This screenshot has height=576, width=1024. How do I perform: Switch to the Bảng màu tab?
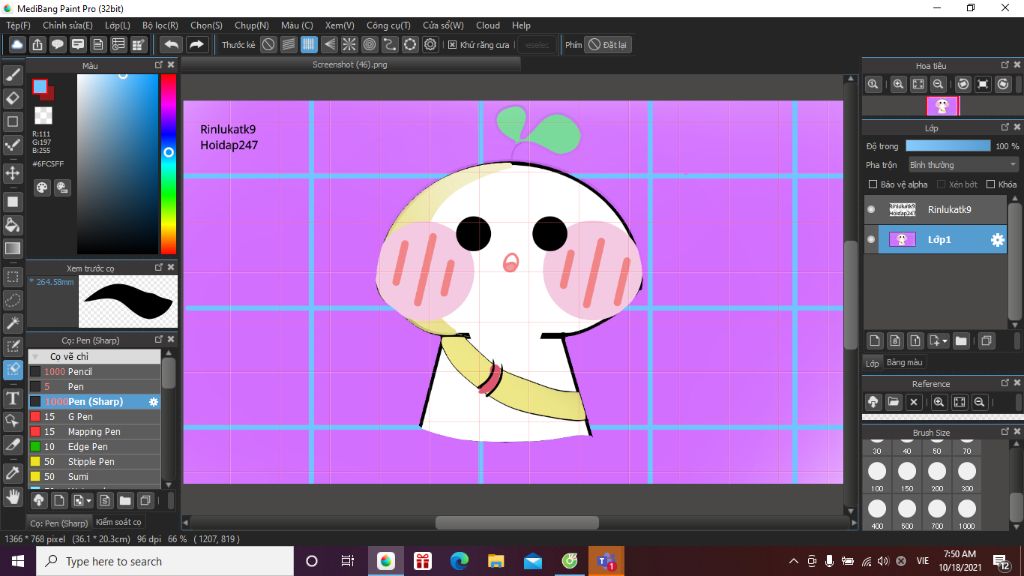[x=905, y=362]
